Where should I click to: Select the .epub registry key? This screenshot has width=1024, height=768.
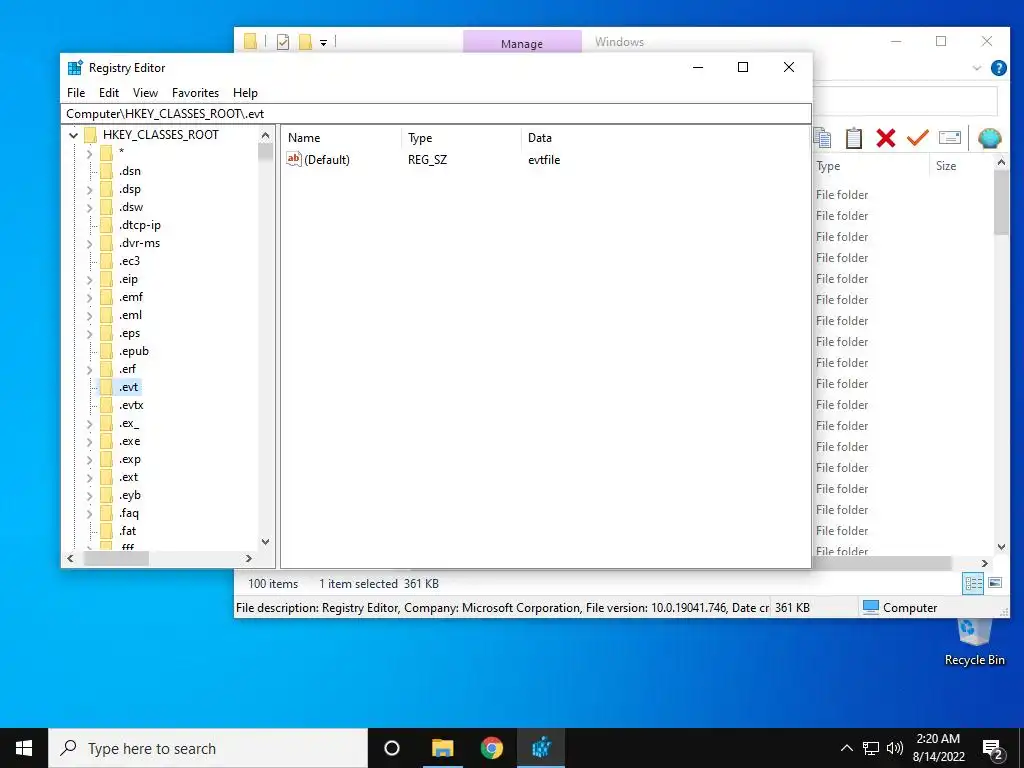(133, 351)
